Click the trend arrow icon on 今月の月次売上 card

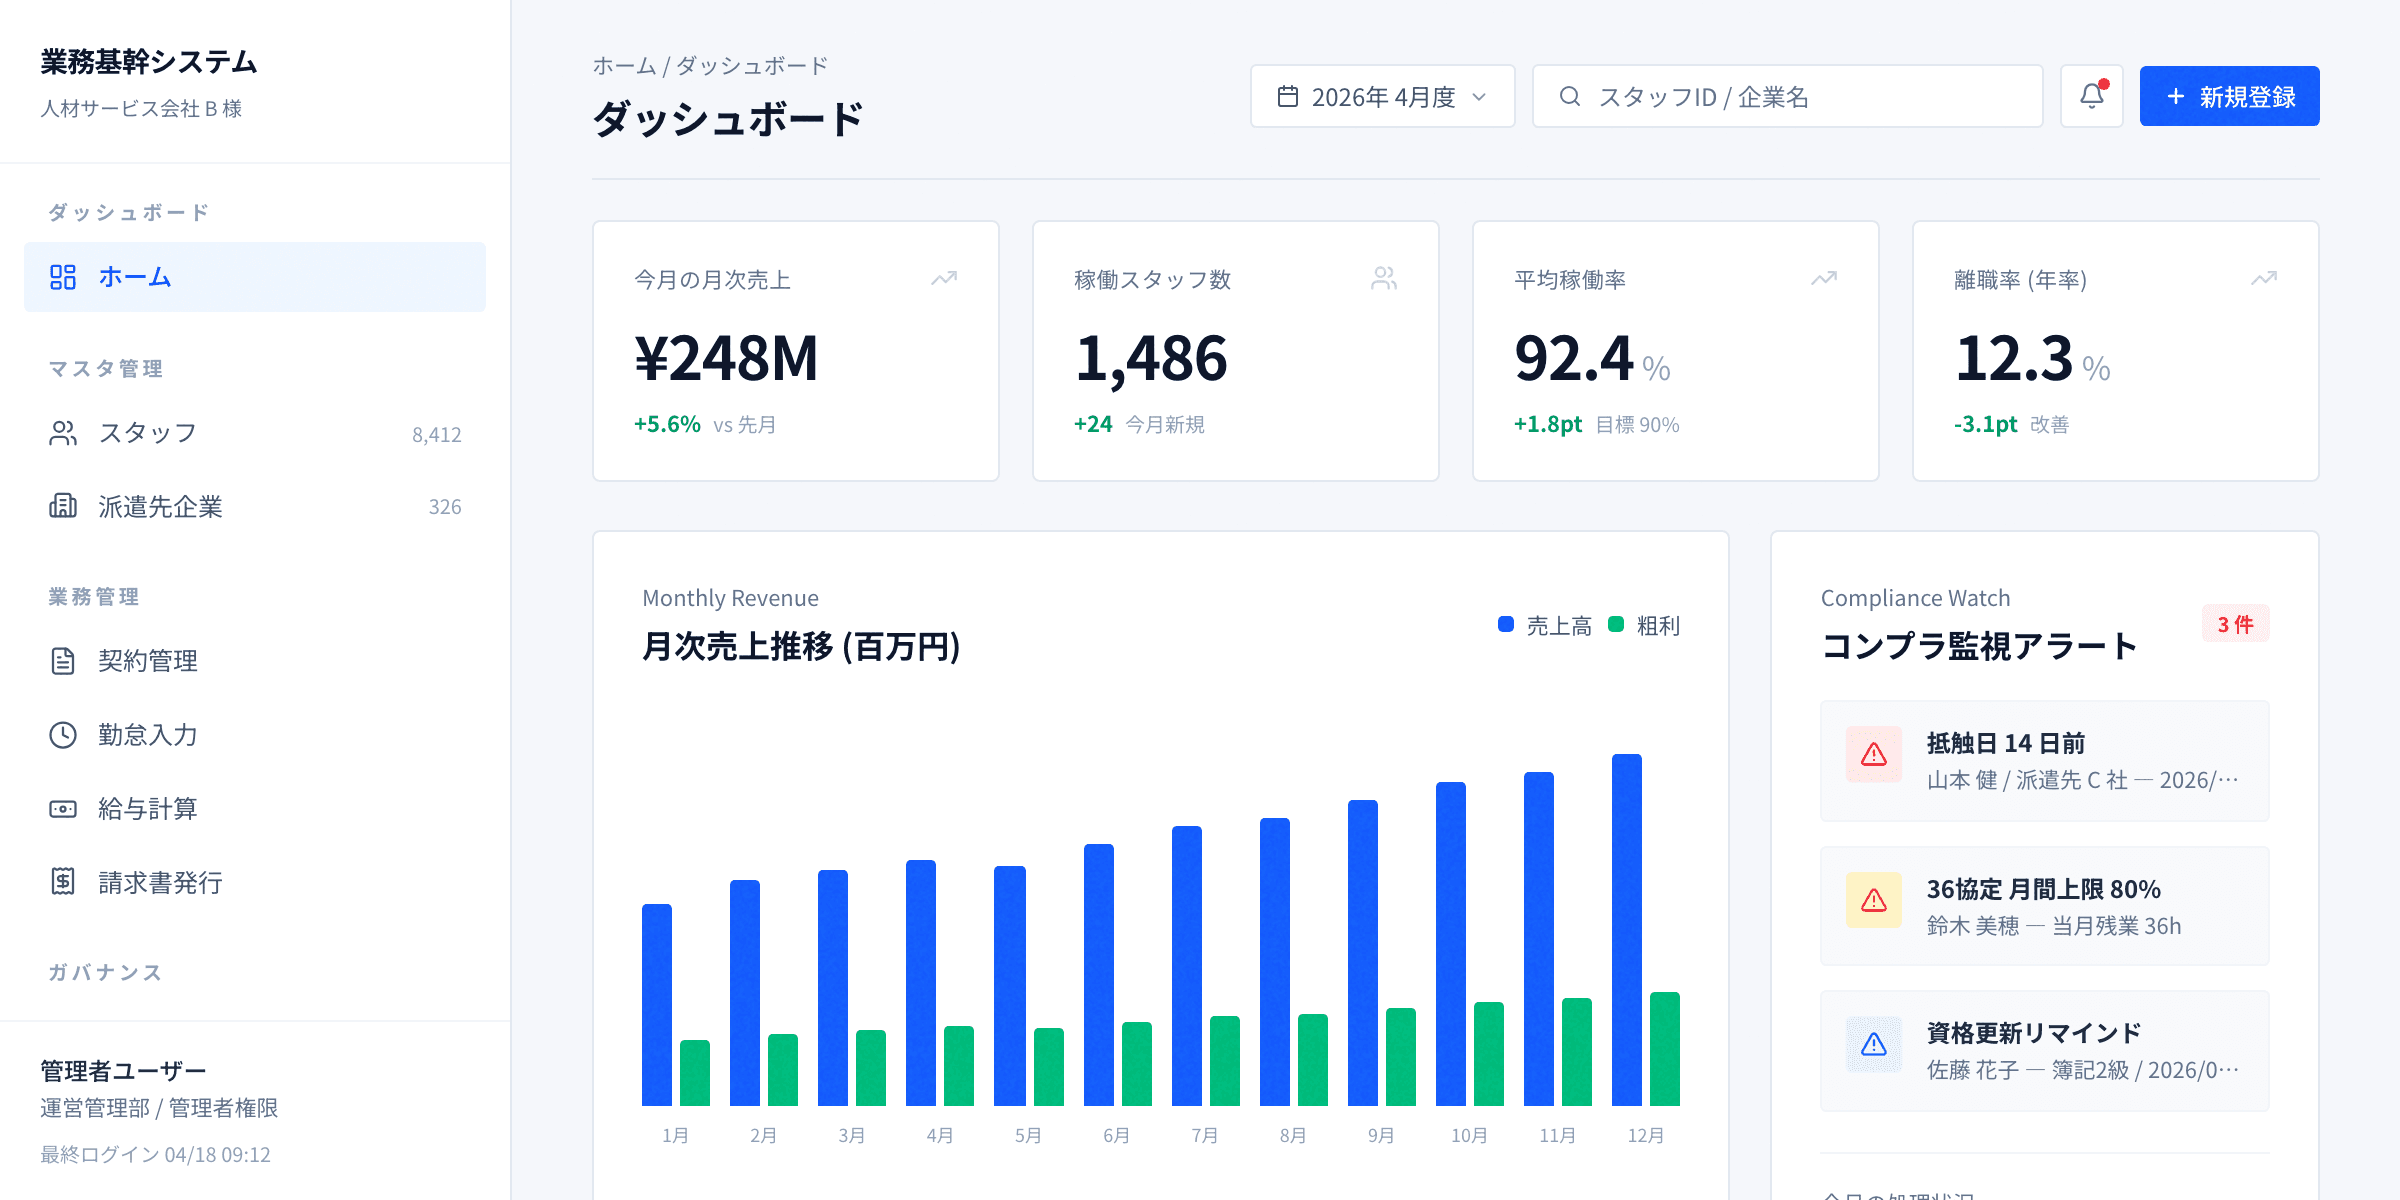pyautogui.click(x=944, y=278)
